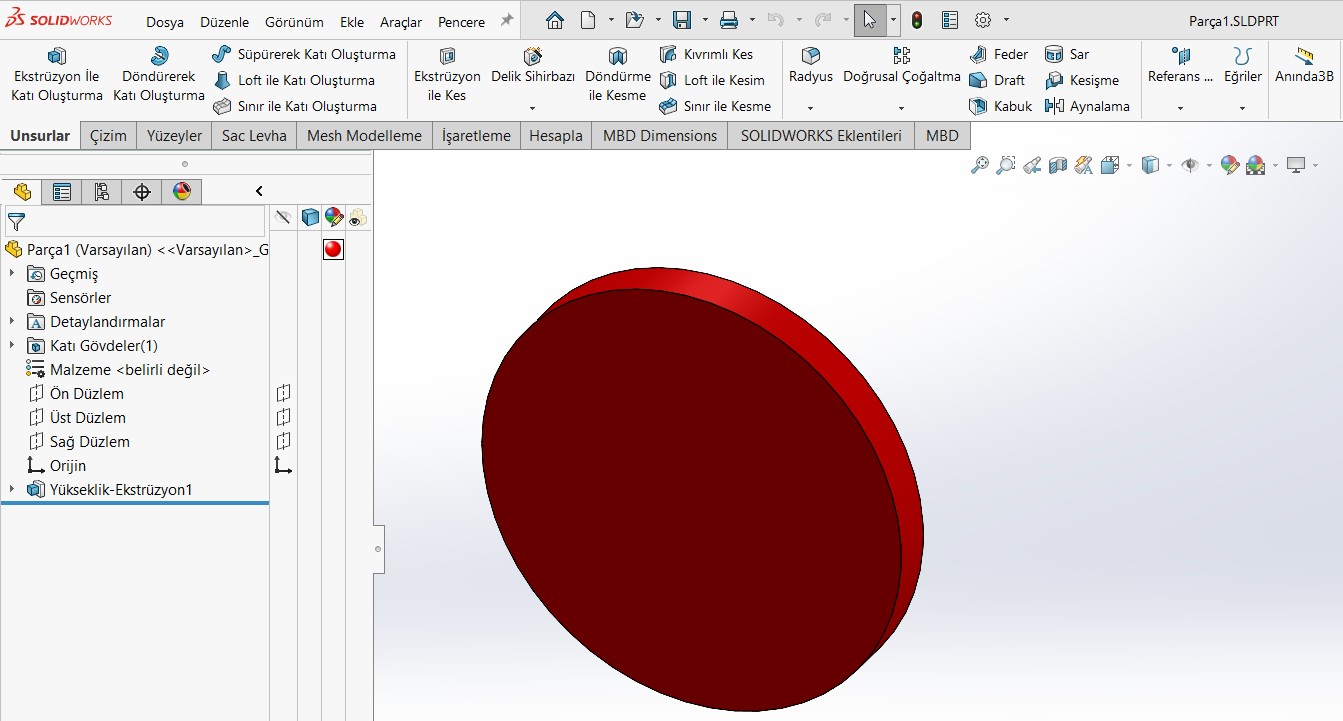1343x721 pixels.
Task: Expand the Yükseklik-Ekstrüzyon1 feature node
Action: 12,489
